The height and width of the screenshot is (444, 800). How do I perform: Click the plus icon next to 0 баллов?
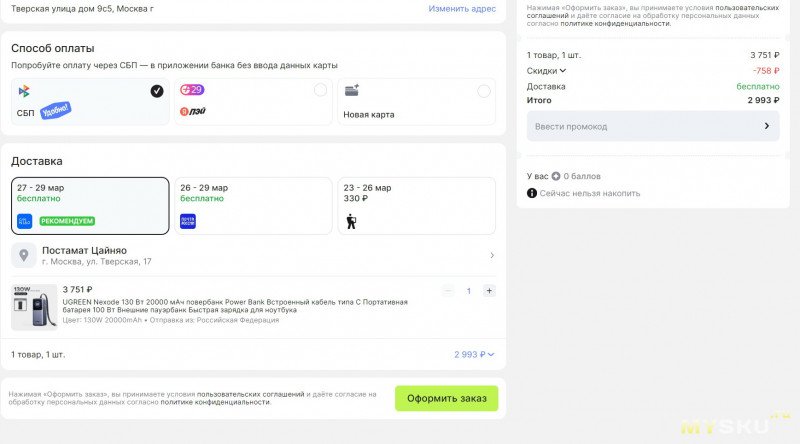pos(556,176)
